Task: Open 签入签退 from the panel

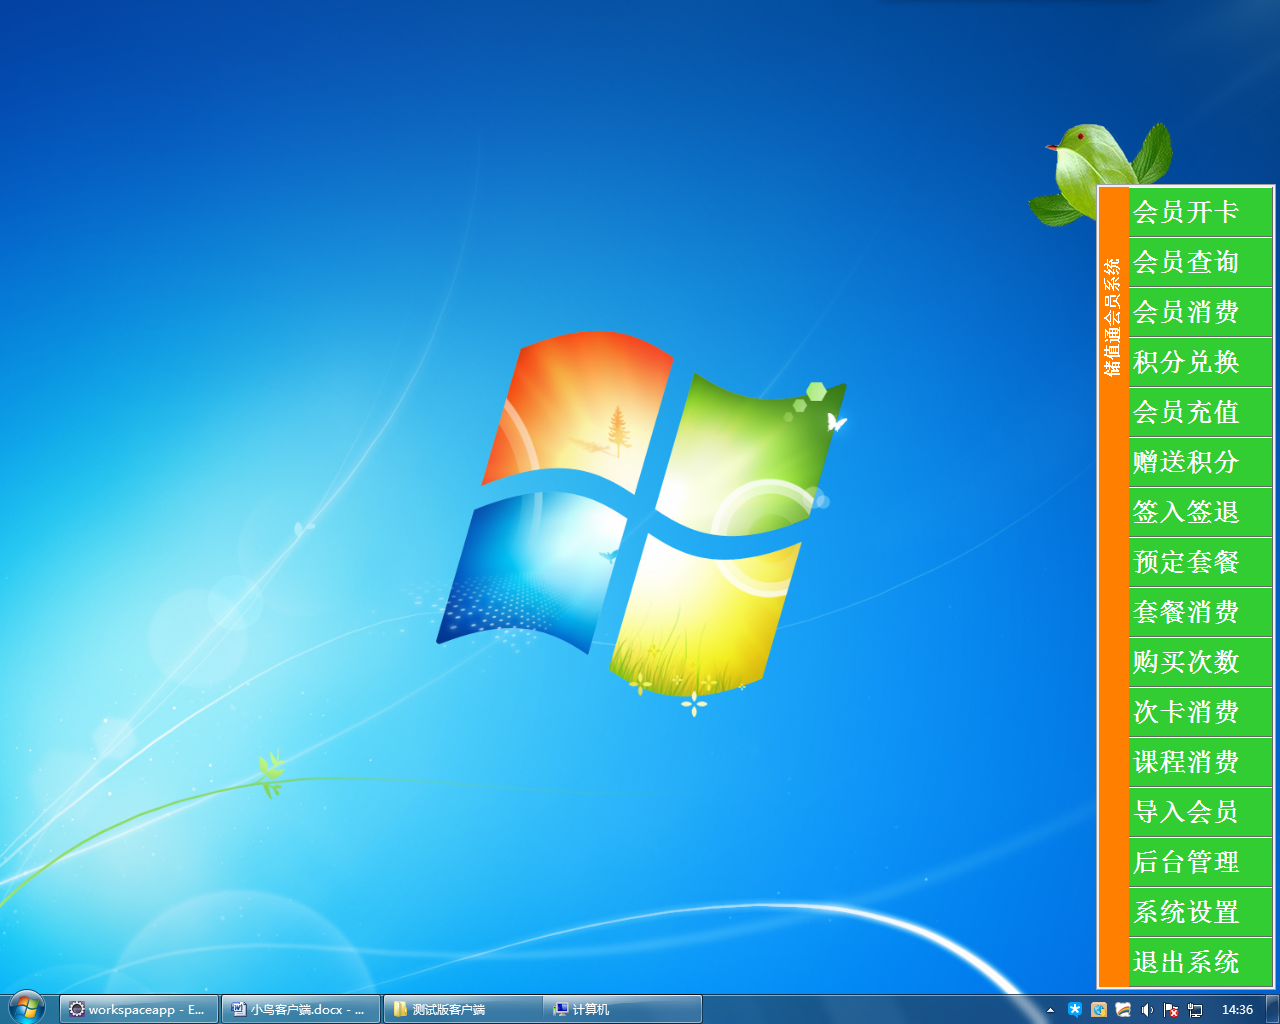Action: click(x=1200, y=512)
